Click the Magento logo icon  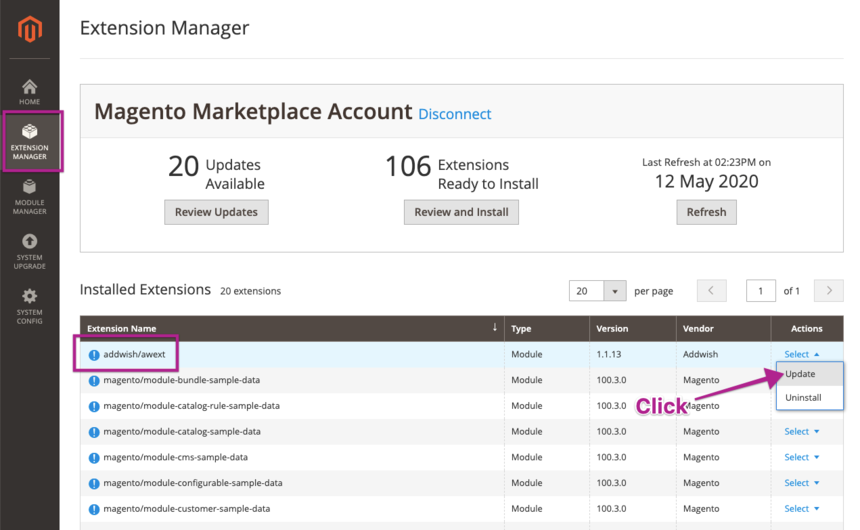(30, 31)
